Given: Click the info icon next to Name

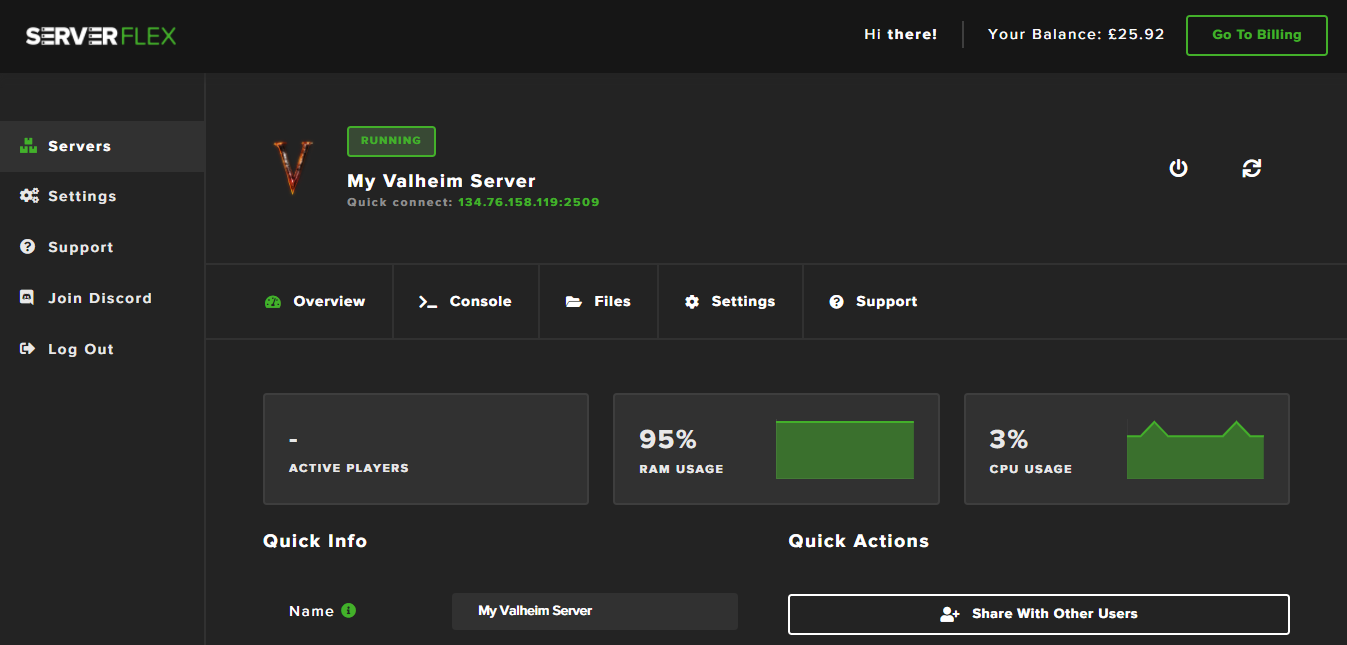Looking at the screenshot, I should click(x=348, y=610).
